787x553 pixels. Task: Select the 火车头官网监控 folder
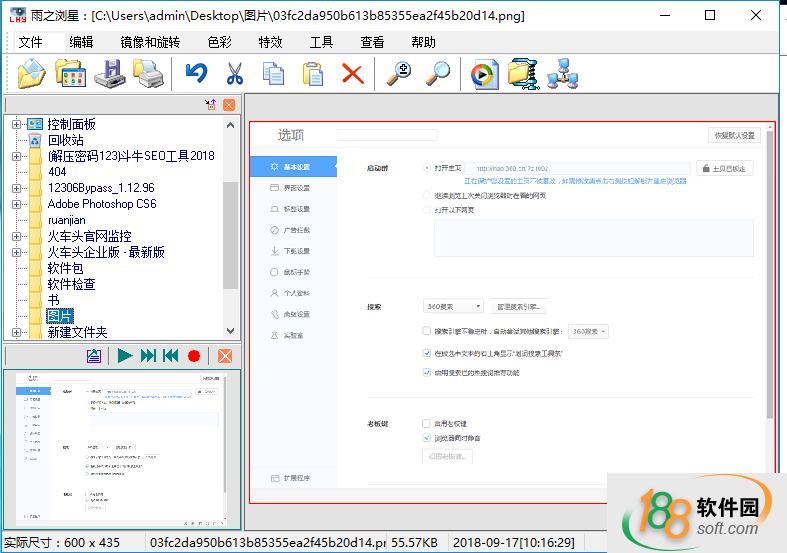point(89,236)
